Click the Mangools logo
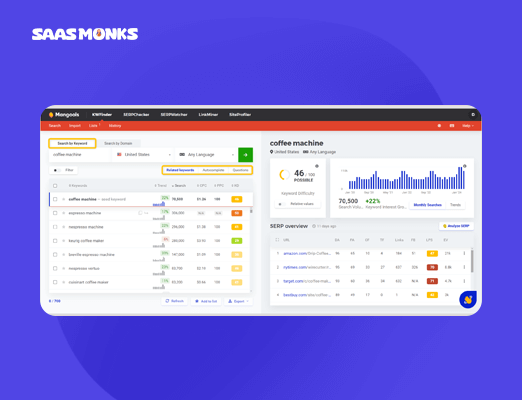 (64, 115)
